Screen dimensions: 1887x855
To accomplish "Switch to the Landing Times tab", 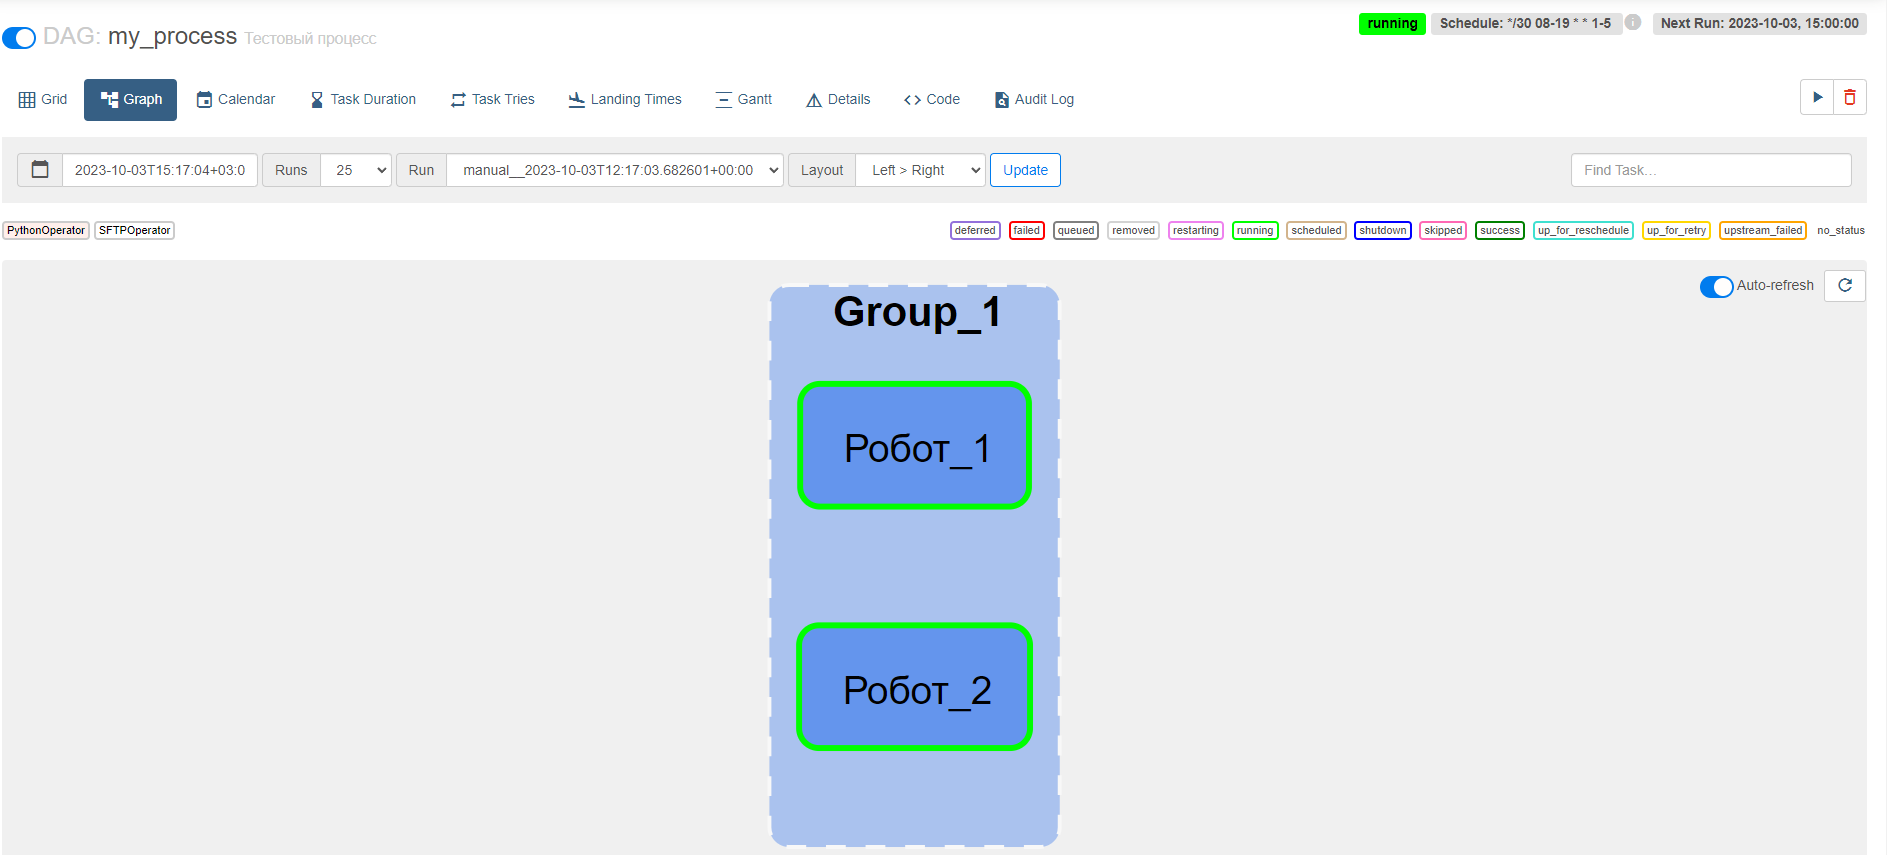I will pos(625,100).
